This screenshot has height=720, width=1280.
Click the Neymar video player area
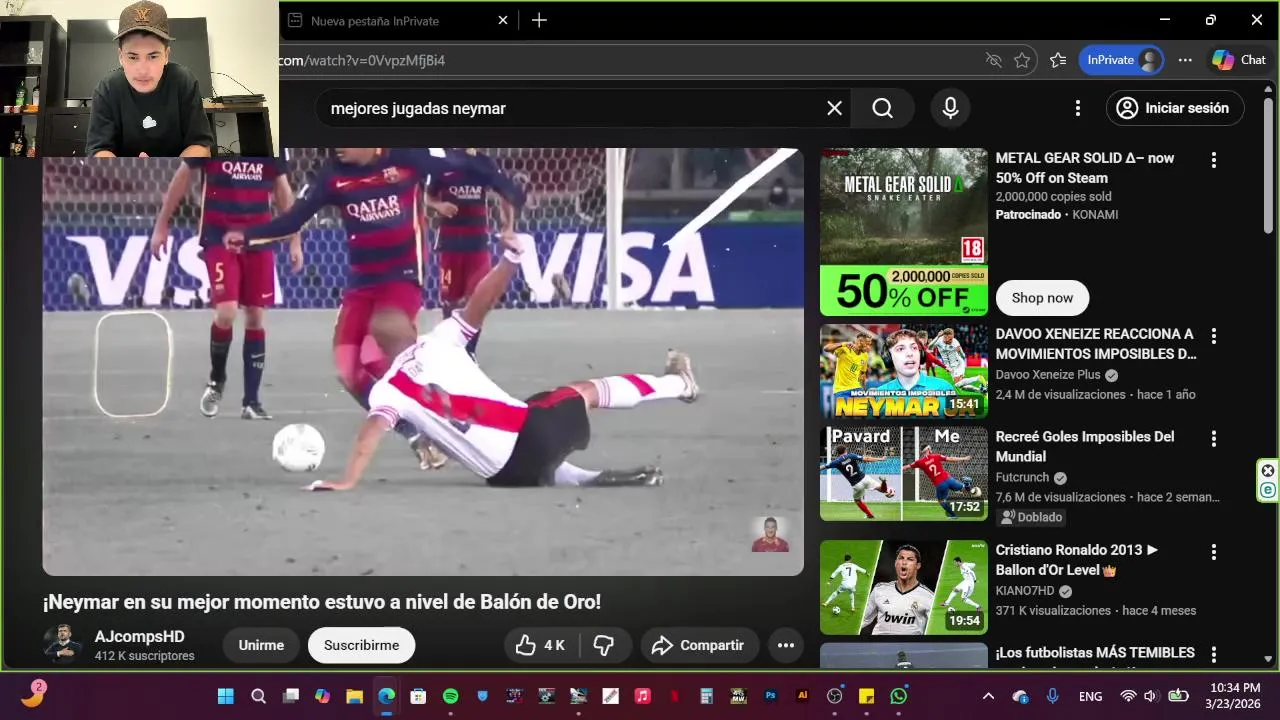coord(423,362)
